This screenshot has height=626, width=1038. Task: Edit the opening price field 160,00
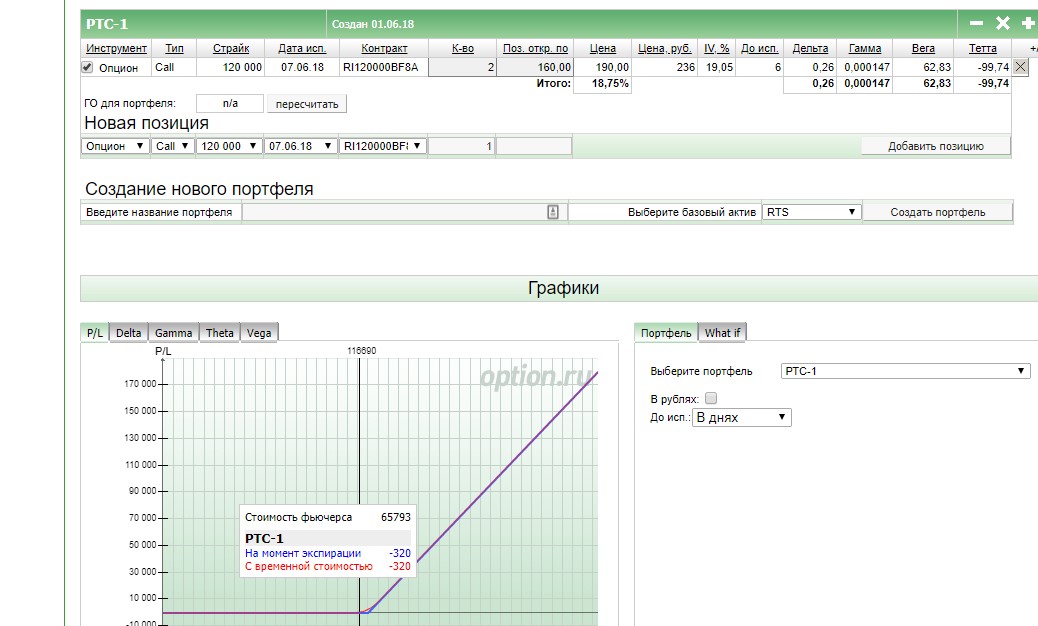tap(535, 67)
